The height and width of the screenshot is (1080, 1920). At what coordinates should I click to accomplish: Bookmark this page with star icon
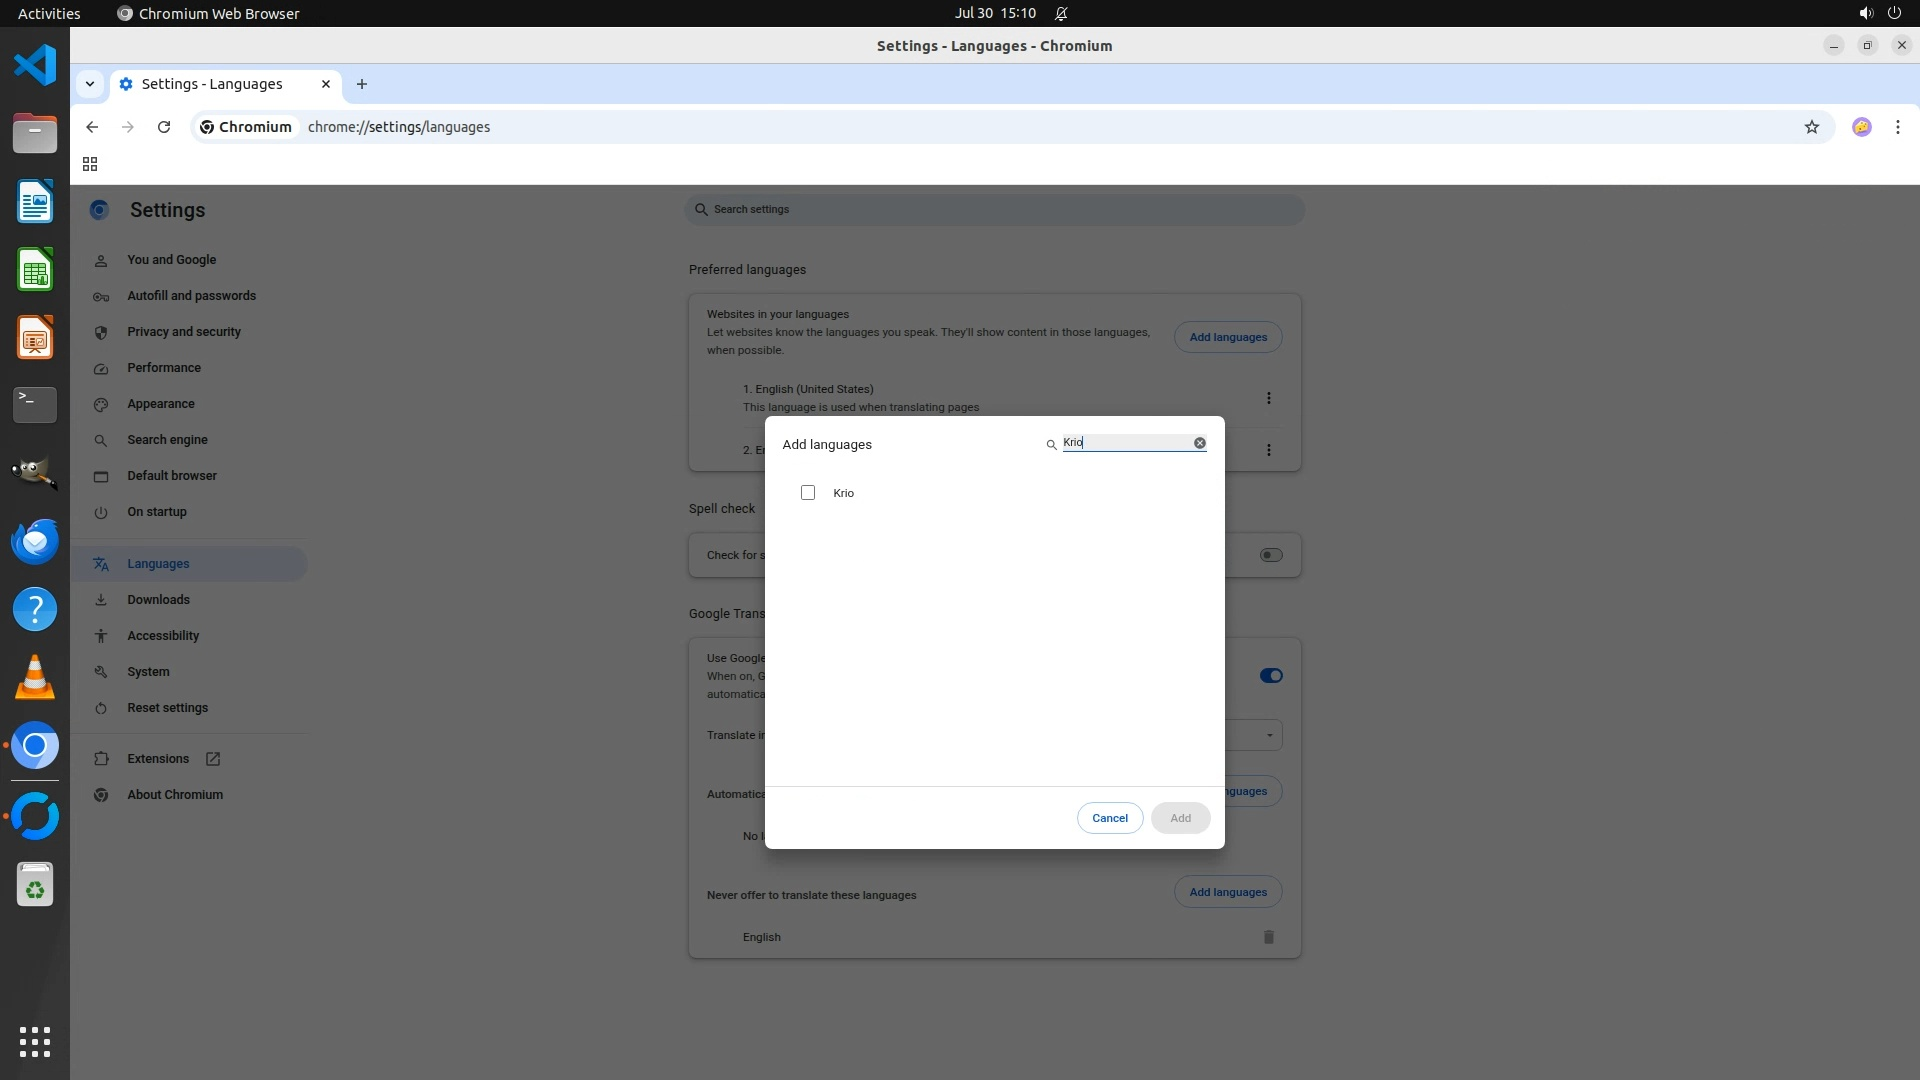coord(1811,127)
